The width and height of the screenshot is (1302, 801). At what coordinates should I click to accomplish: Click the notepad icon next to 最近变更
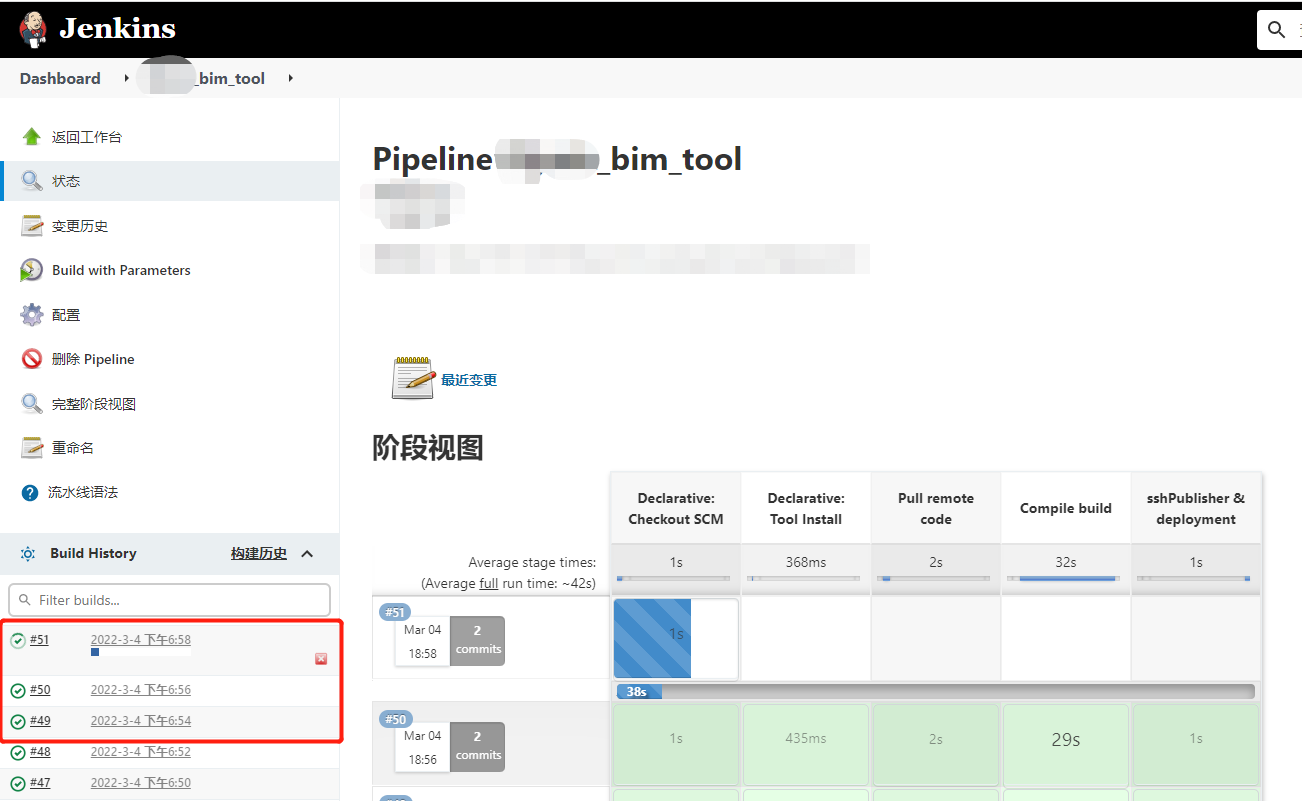[413, 378]
